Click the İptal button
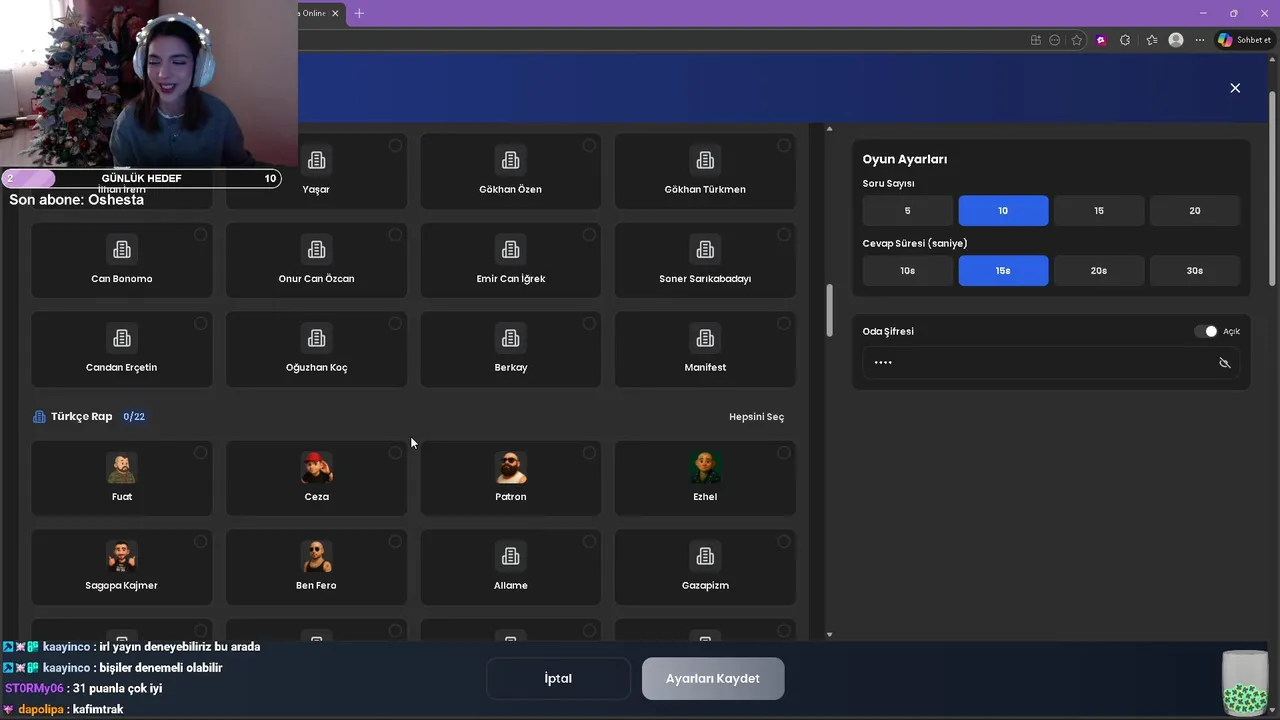This screenshot has width=1280, height=720. point(558,678)
